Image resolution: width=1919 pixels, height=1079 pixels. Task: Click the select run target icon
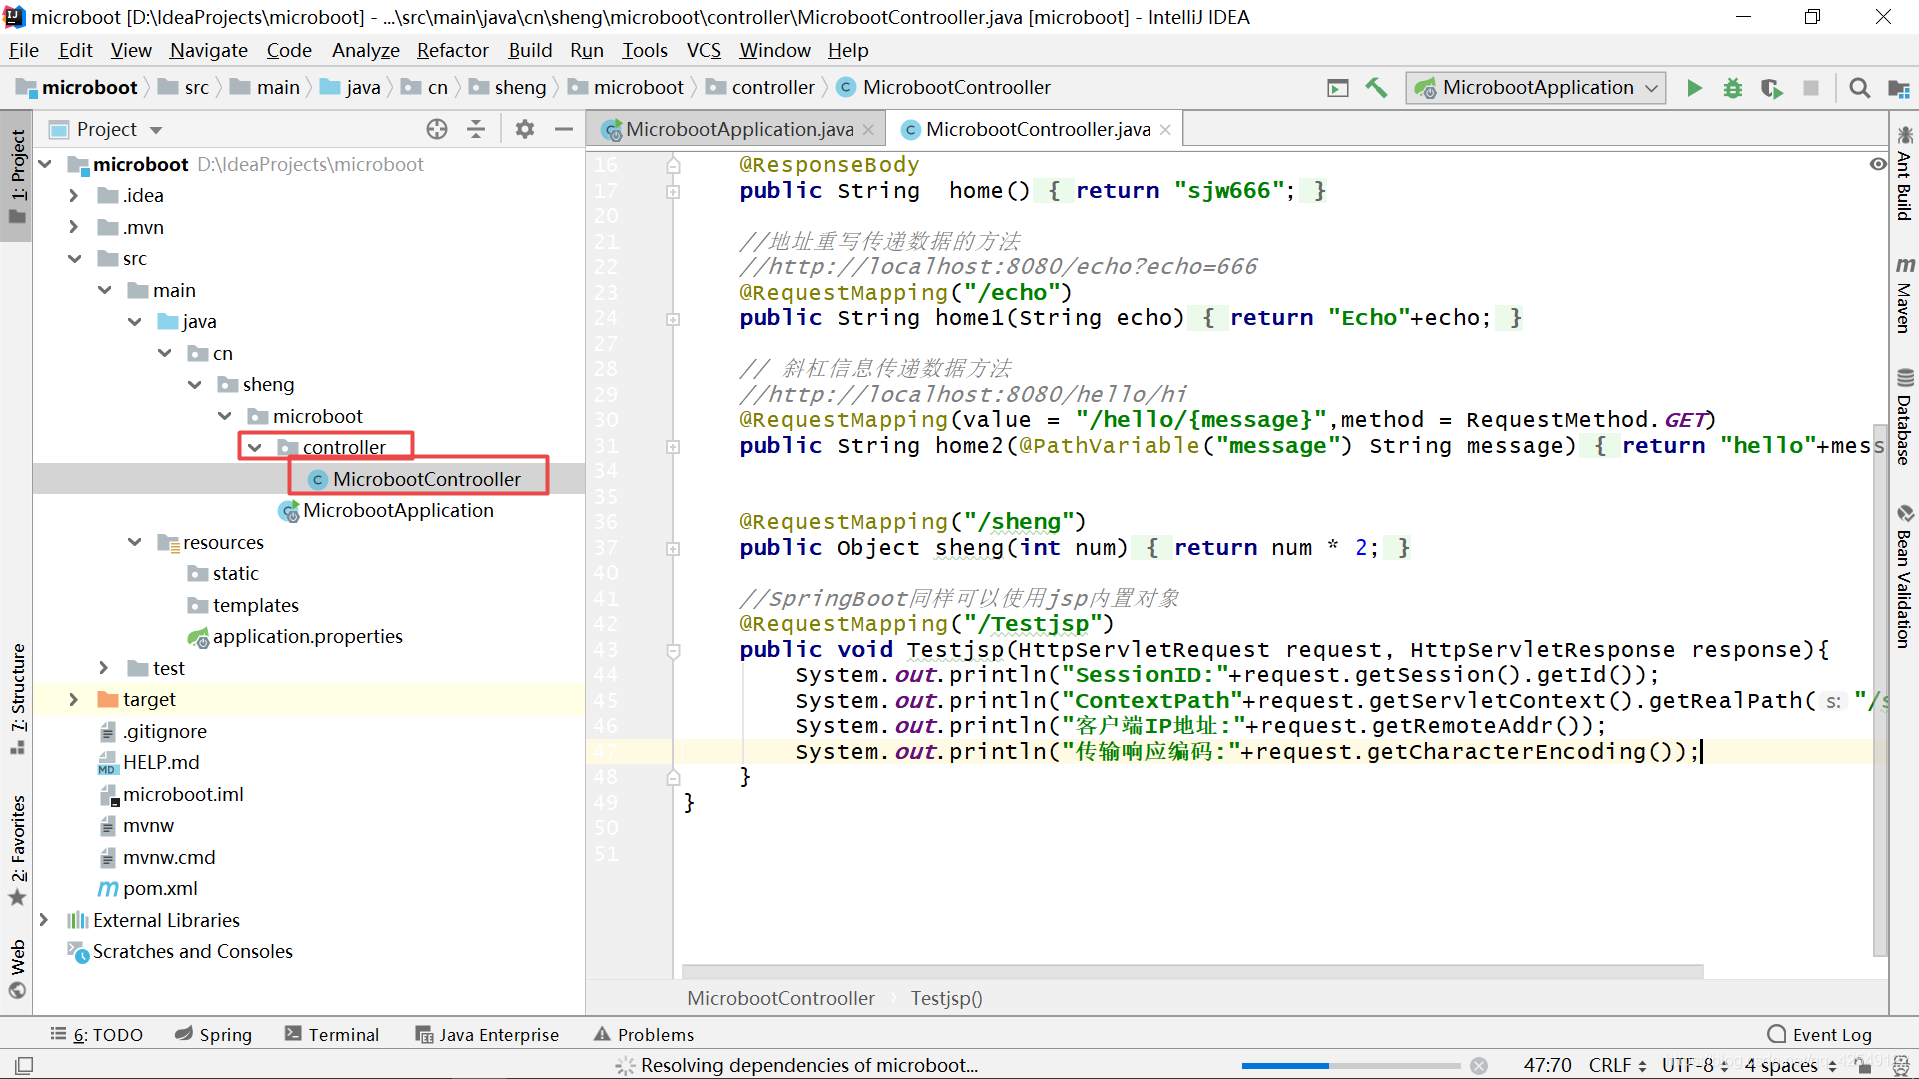point(1338,88)
